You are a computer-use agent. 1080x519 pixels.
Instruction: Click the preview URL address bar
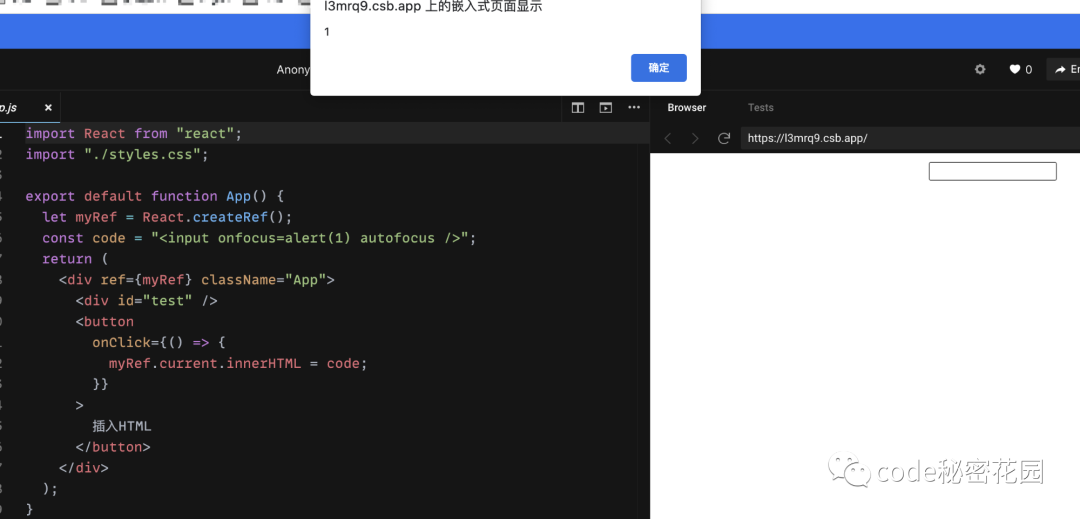point(900,138)
